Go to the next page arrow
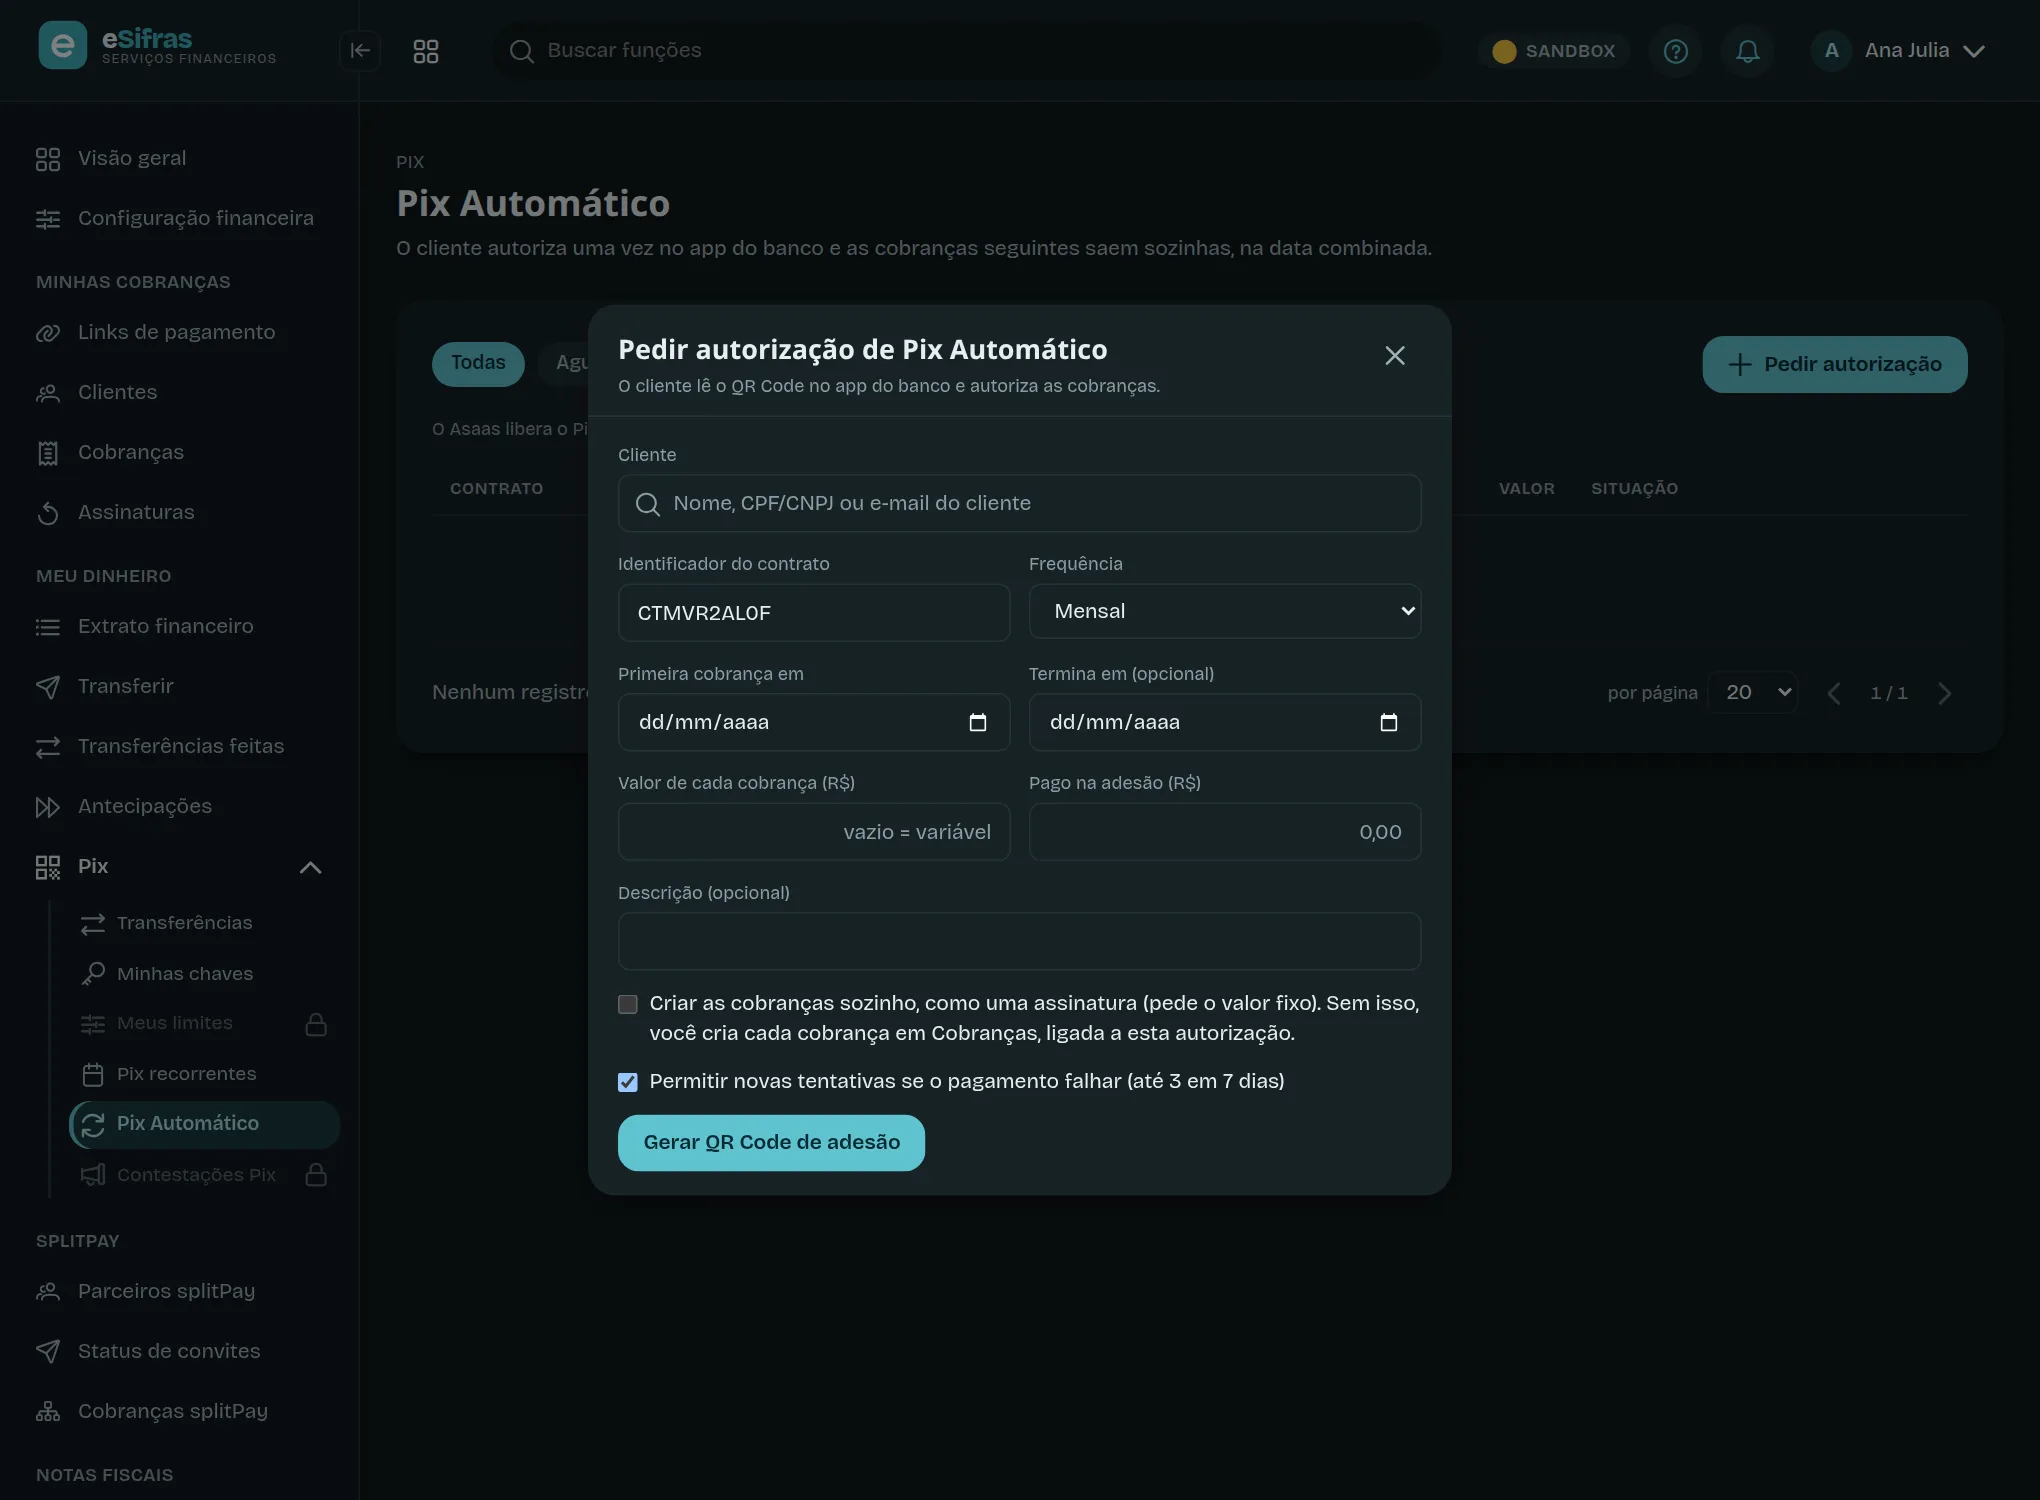The height and width of the screenshot is (1500, 2040). [1945, 693]
